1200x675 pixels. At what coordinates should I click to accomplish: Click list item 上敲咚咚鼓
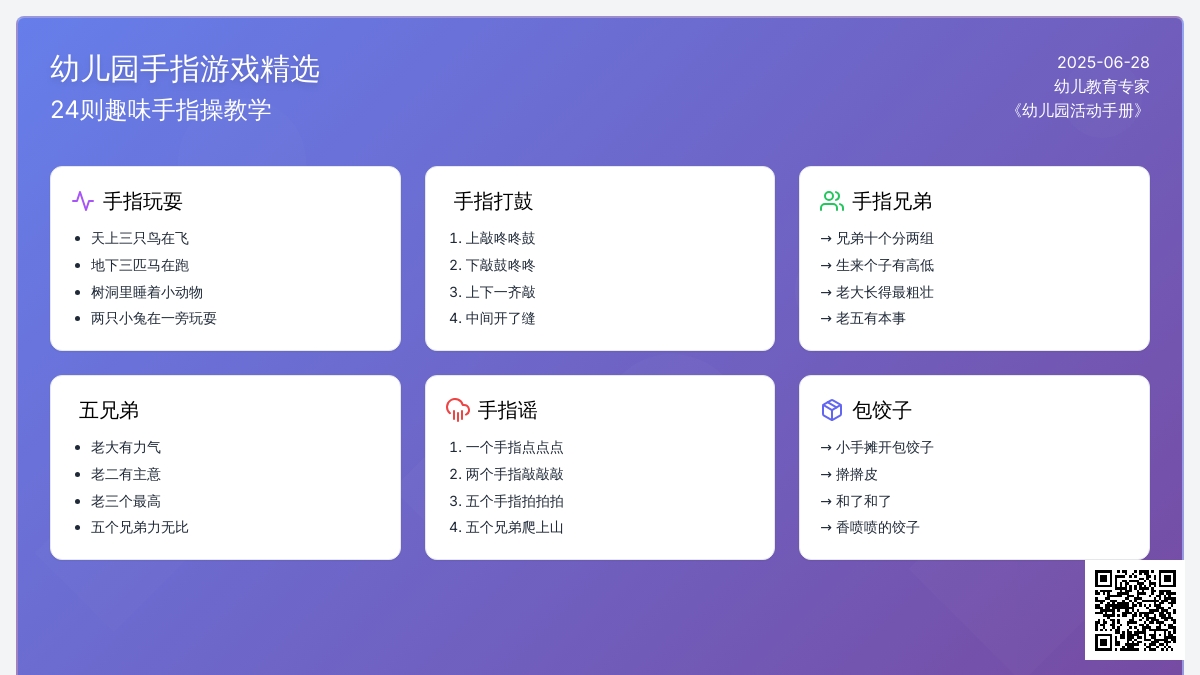point(500,238)
